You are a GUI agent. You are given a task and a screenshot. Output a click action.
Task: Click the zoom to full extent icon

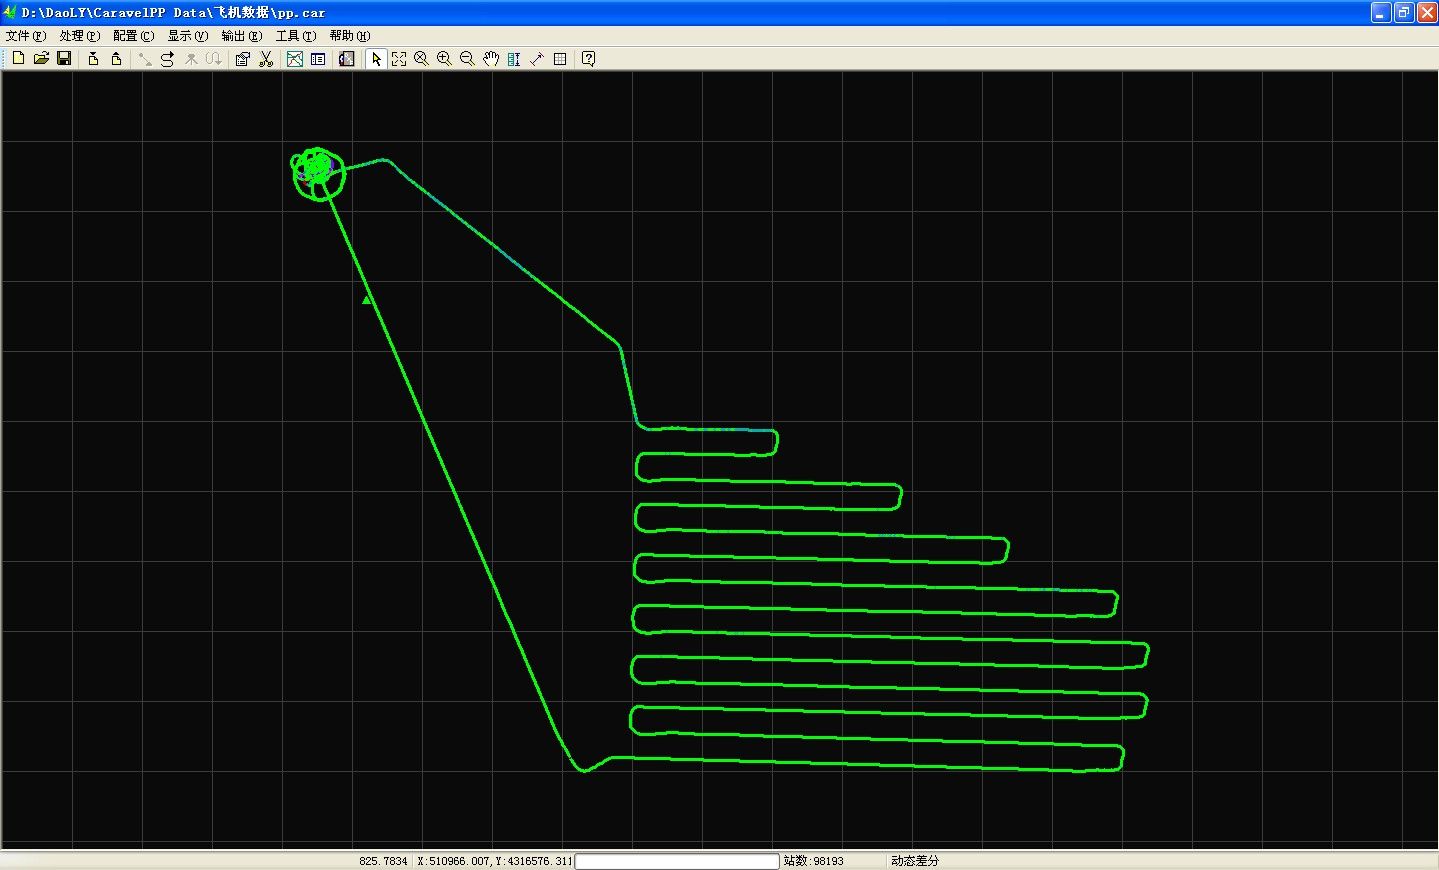point(399,59)
